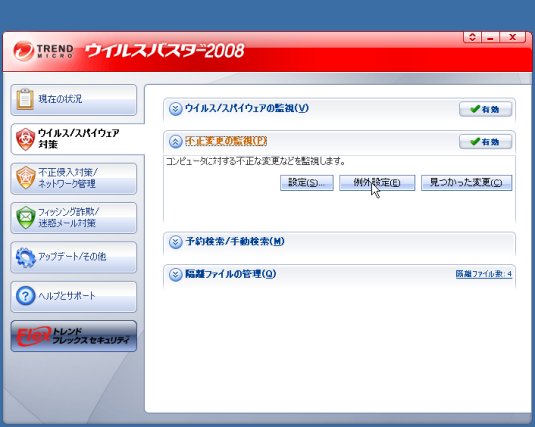Click the 見つかった変更(C) button
Screen dimensions: 535x427
point(466,183)
